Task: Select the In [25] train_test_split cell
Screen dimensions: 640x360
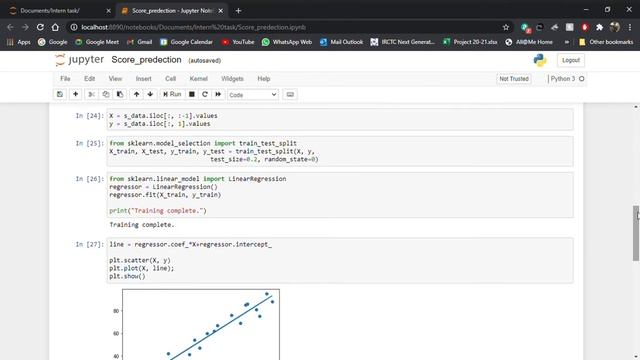Action: tap(340, 151)
